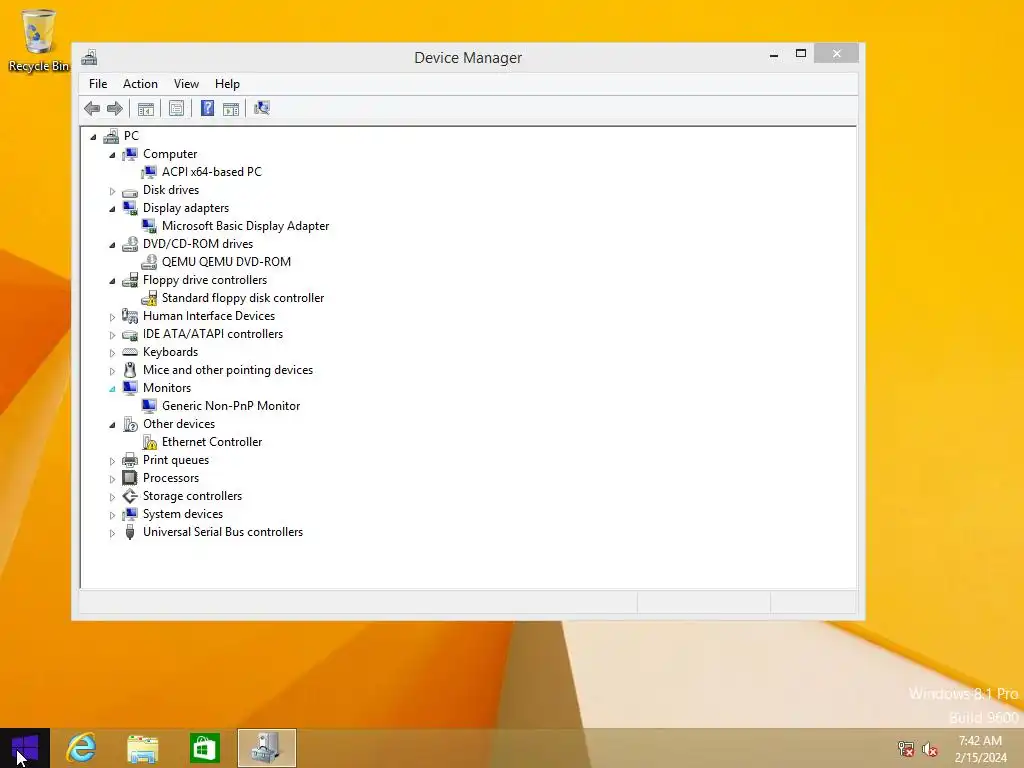Image resolution: width=1024 pixels, height=768 pixels.
Task: Select the Generic Non-PnP Monitor icon
Action: click(x=149, y=406)
